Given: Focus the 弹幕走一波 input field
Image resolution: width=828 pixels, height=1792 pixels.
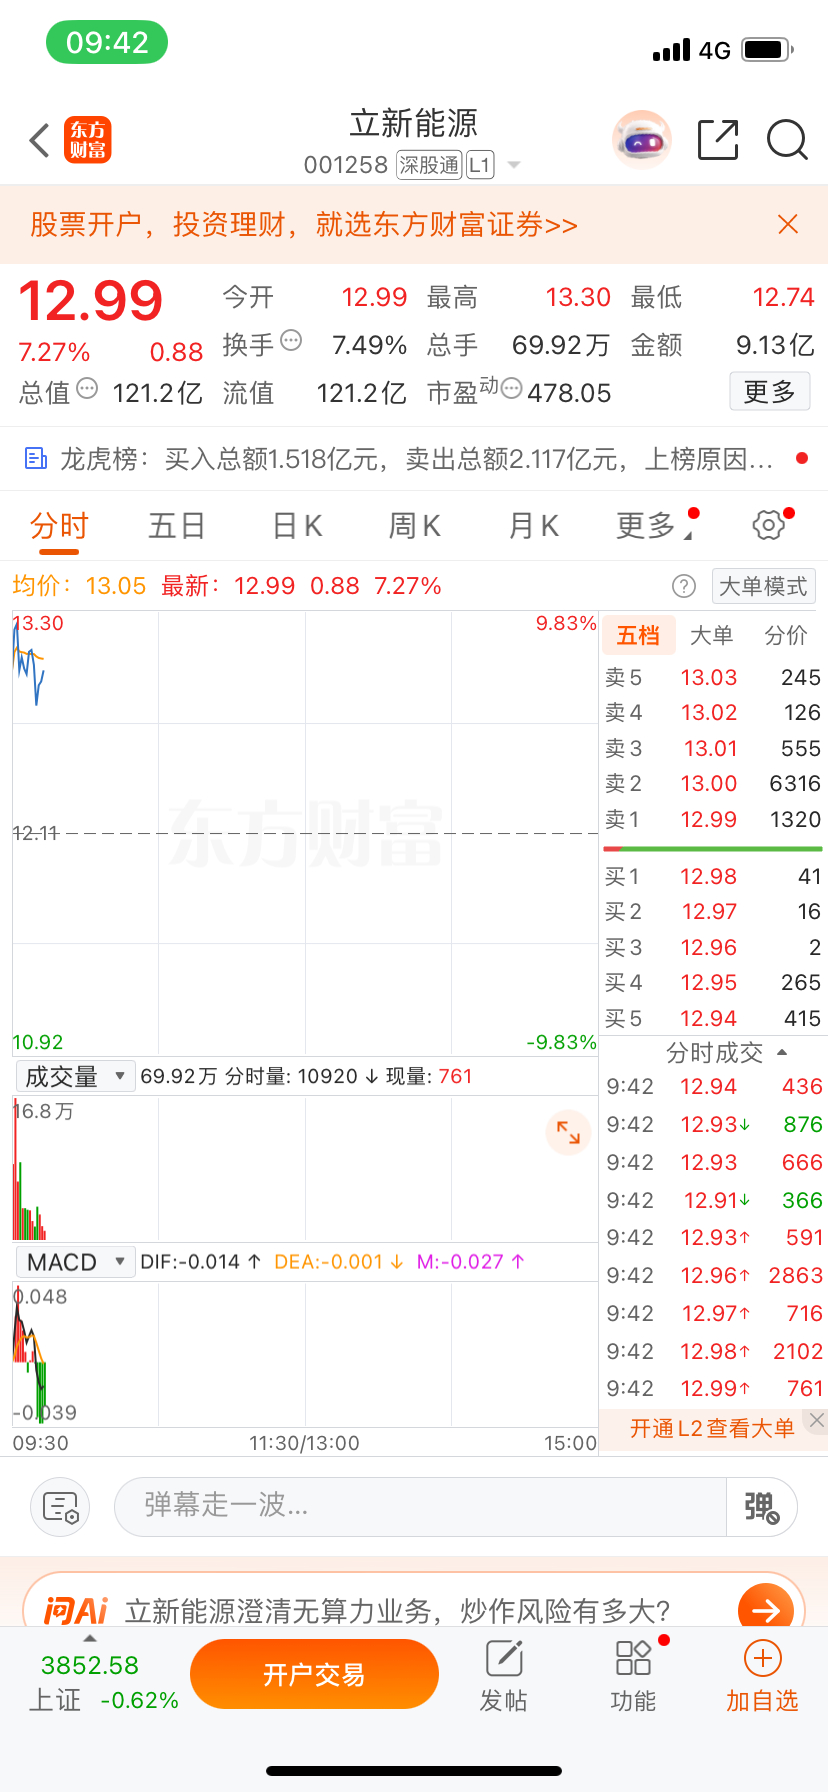Looking at the screenshot, I should (x=420, y=1506).
